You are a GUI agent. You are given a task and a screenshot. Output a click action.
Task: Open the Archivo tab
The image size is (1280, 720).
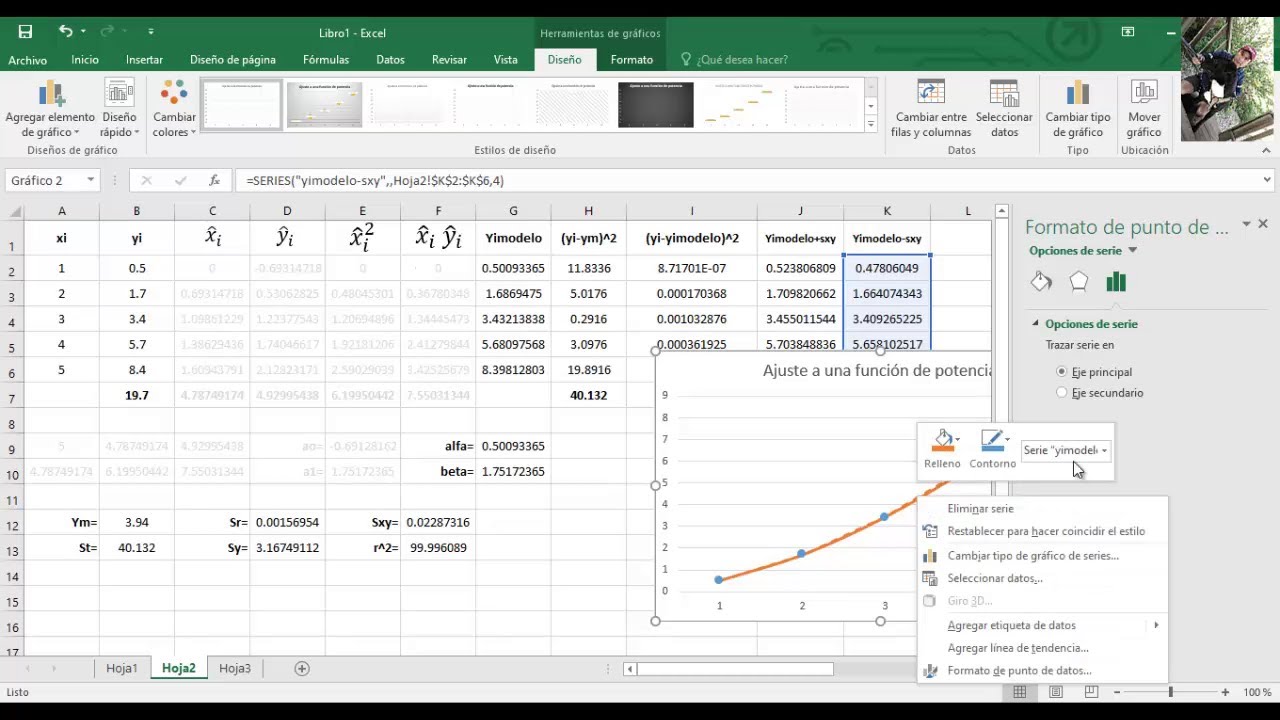click(x=27, y=60)
